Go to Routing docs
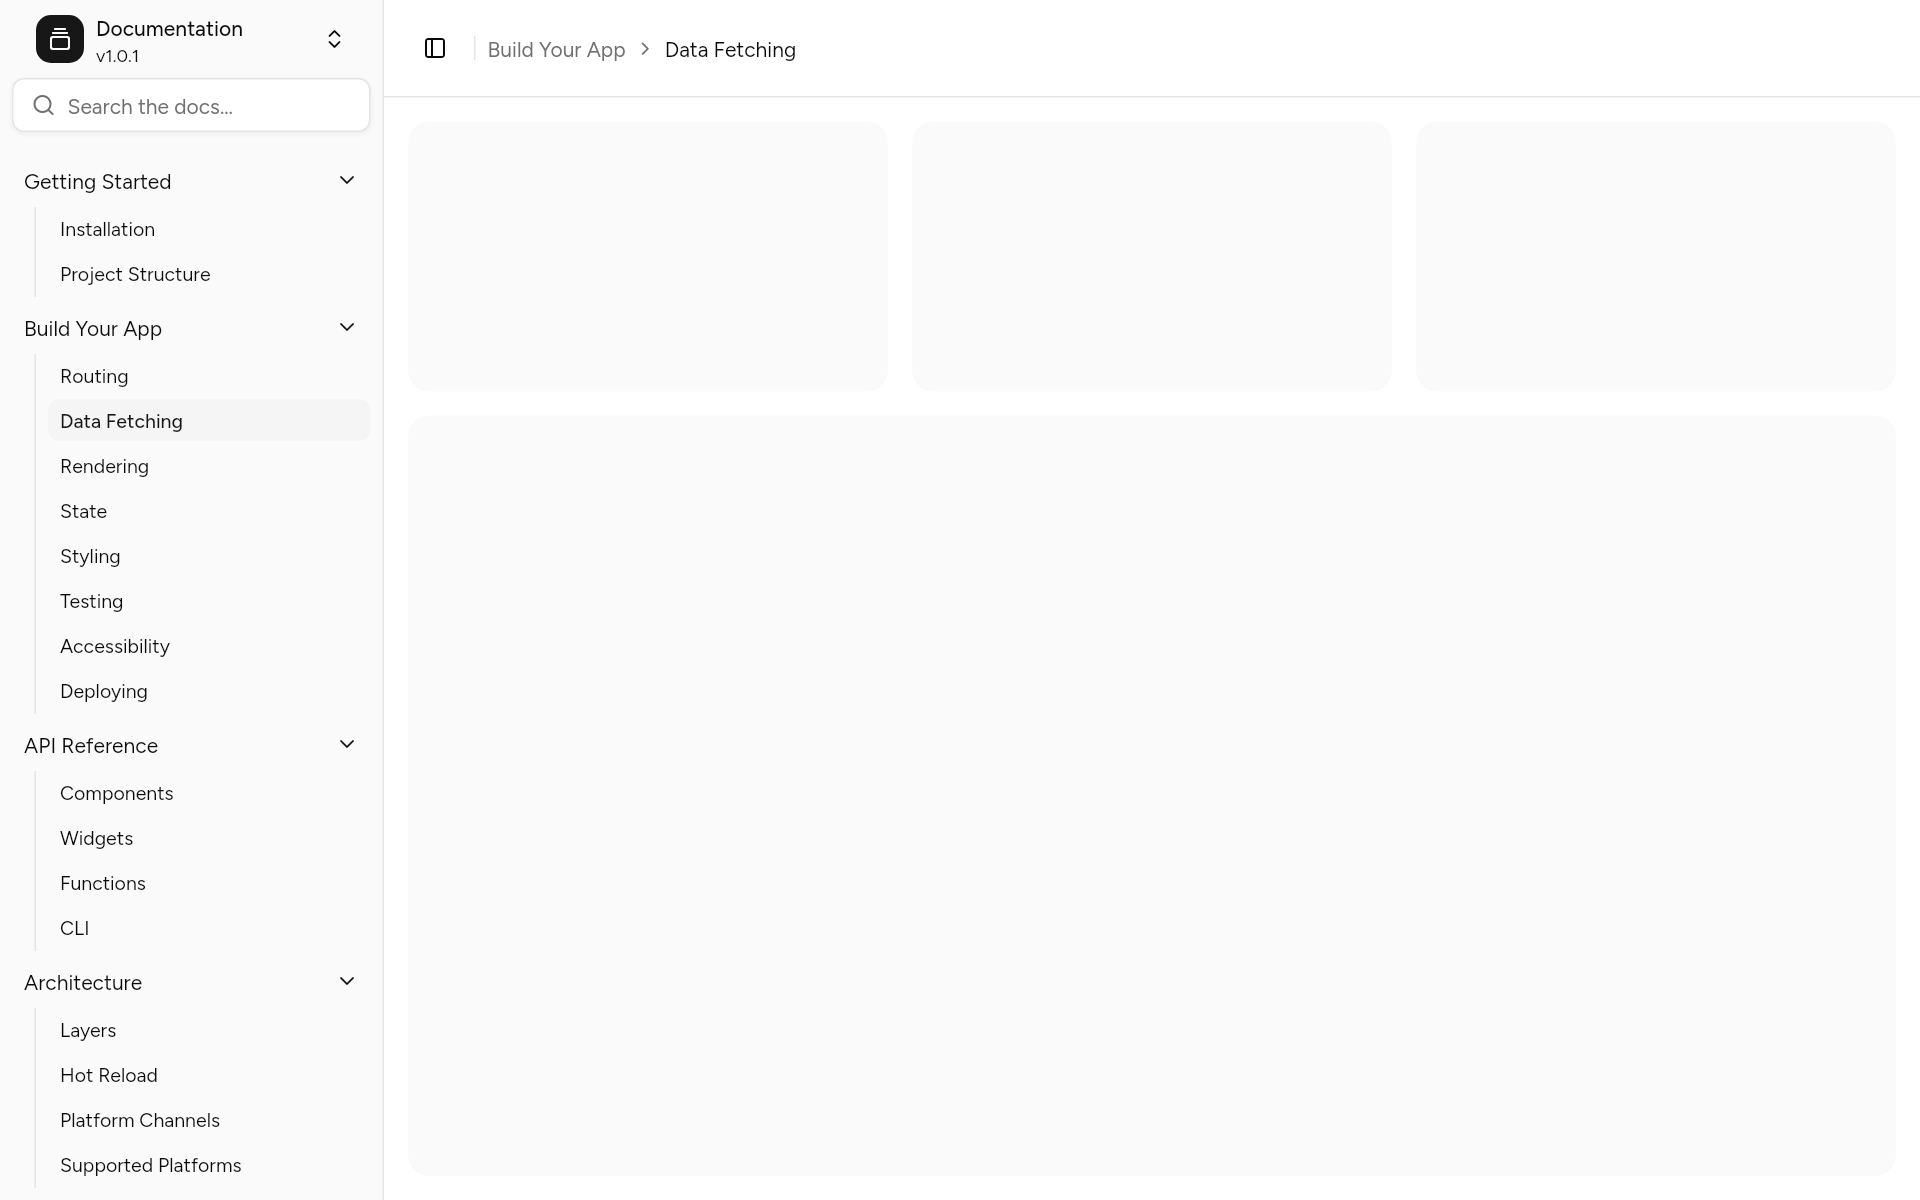 [209, 376]
